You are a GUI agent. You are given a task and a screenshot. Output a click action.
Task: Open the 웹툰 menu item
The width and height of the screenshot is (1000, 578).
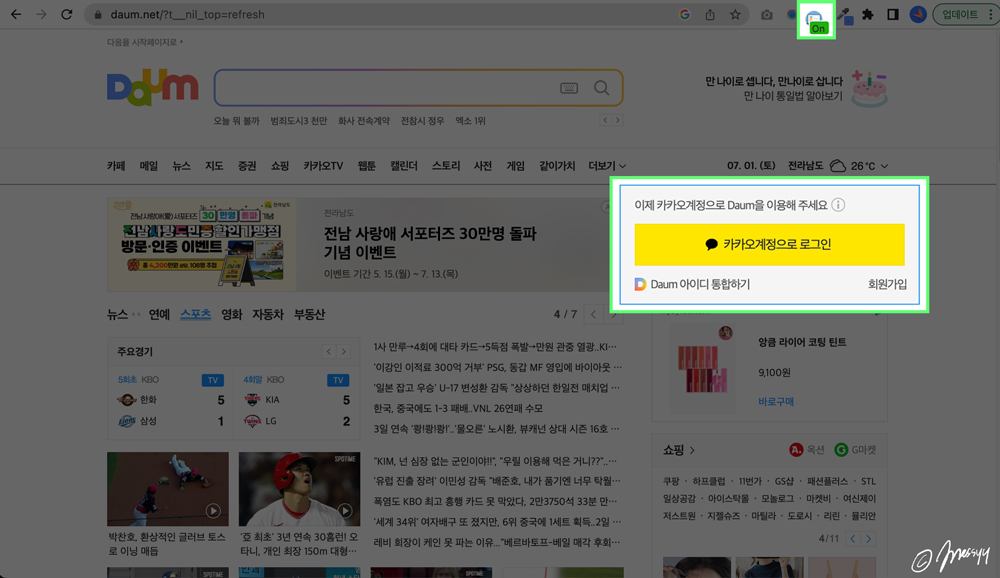pos(367,166)
